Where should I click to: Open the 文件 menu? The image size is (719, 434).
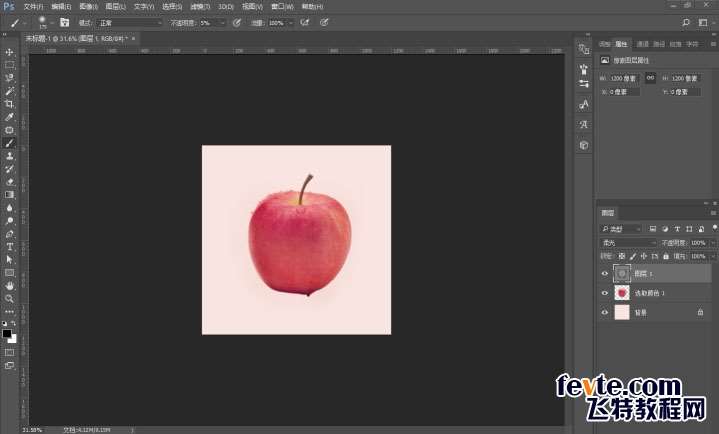click(32, 5)
